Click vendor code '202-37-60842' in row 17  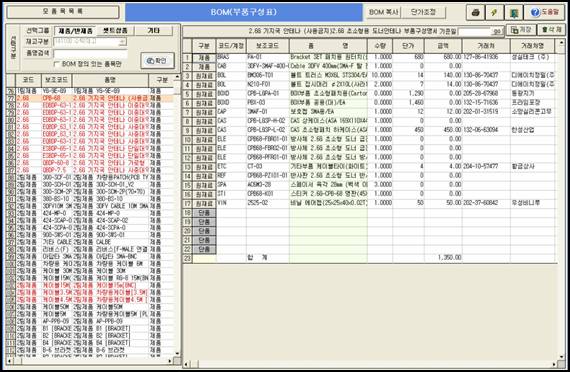pyautogui.click(x=486, y=203)
